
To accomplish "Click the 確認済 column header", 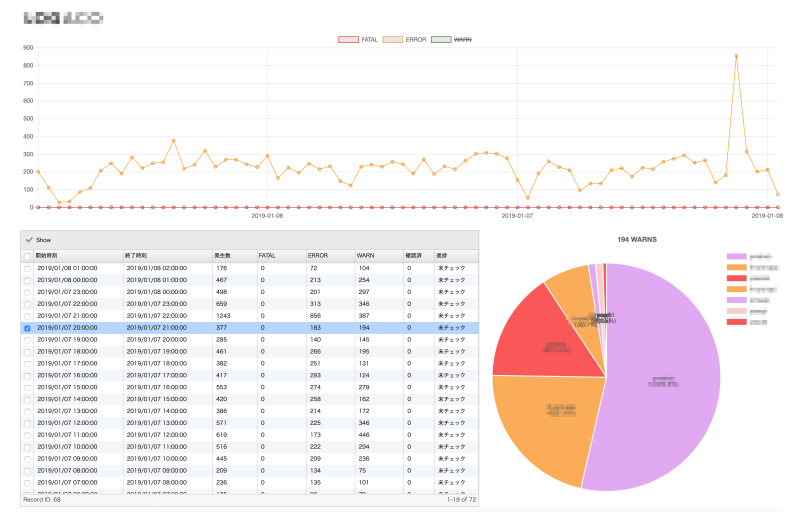I will 415,257.
